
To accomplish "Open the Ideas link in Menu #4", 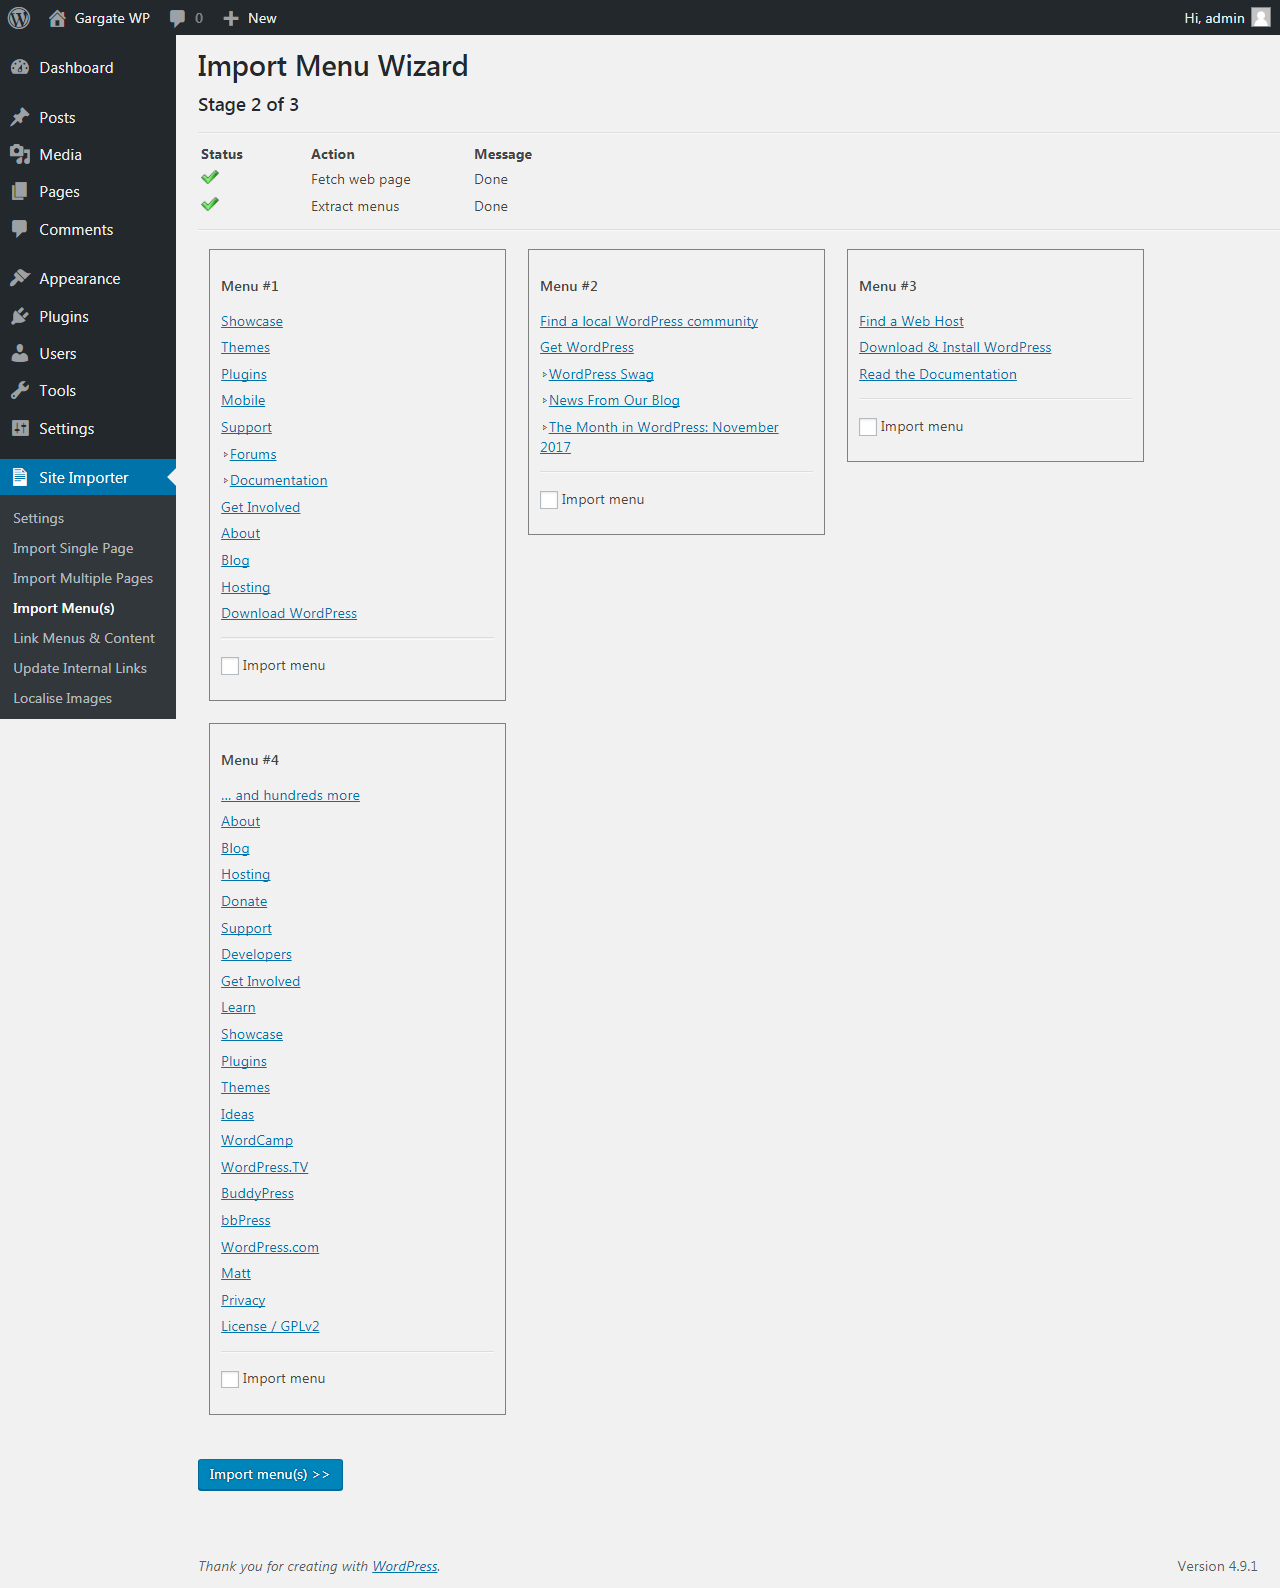I will tap(237, 1114).
